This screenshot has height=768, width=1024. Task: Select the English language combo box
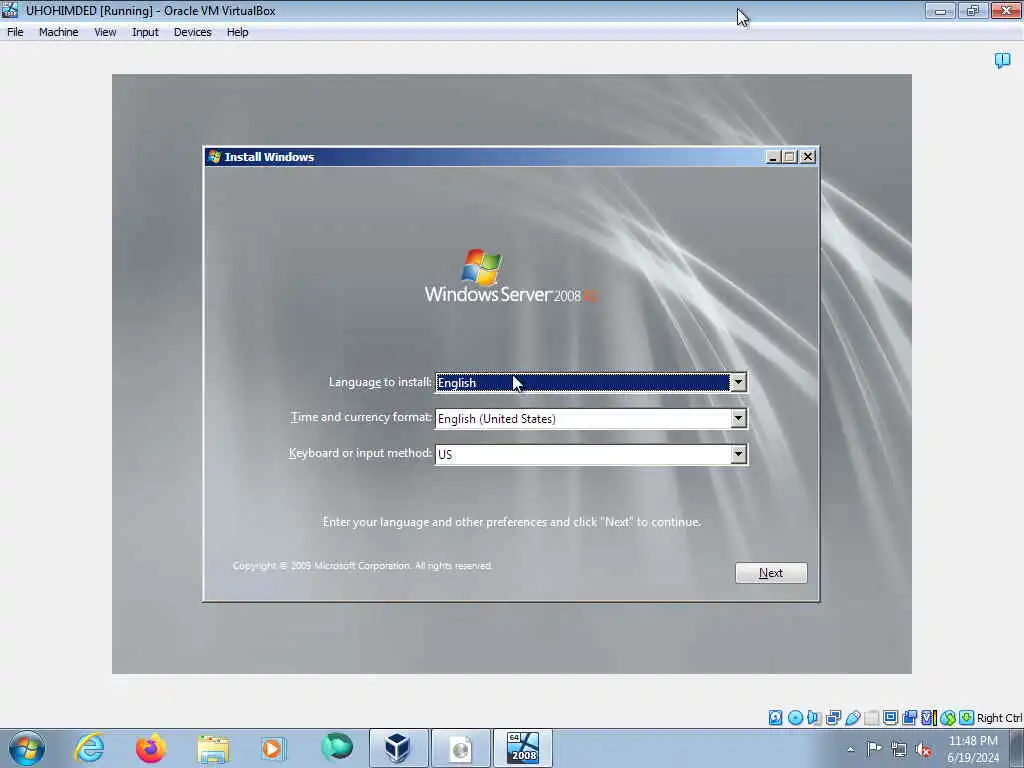[591, 382]
